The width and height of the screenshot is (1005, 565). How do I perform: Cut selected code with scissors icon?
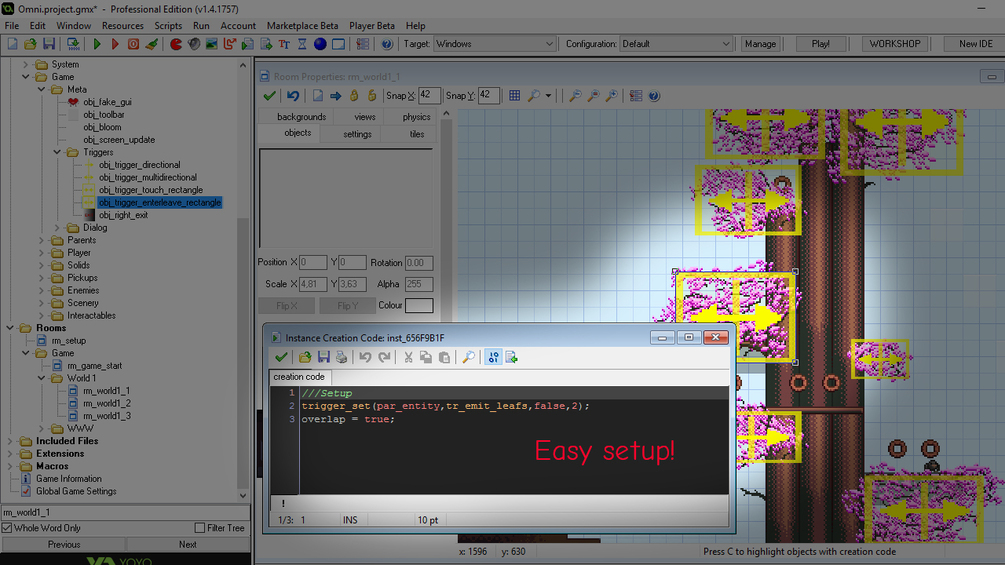pyautogui.click(x=408, y=357)
